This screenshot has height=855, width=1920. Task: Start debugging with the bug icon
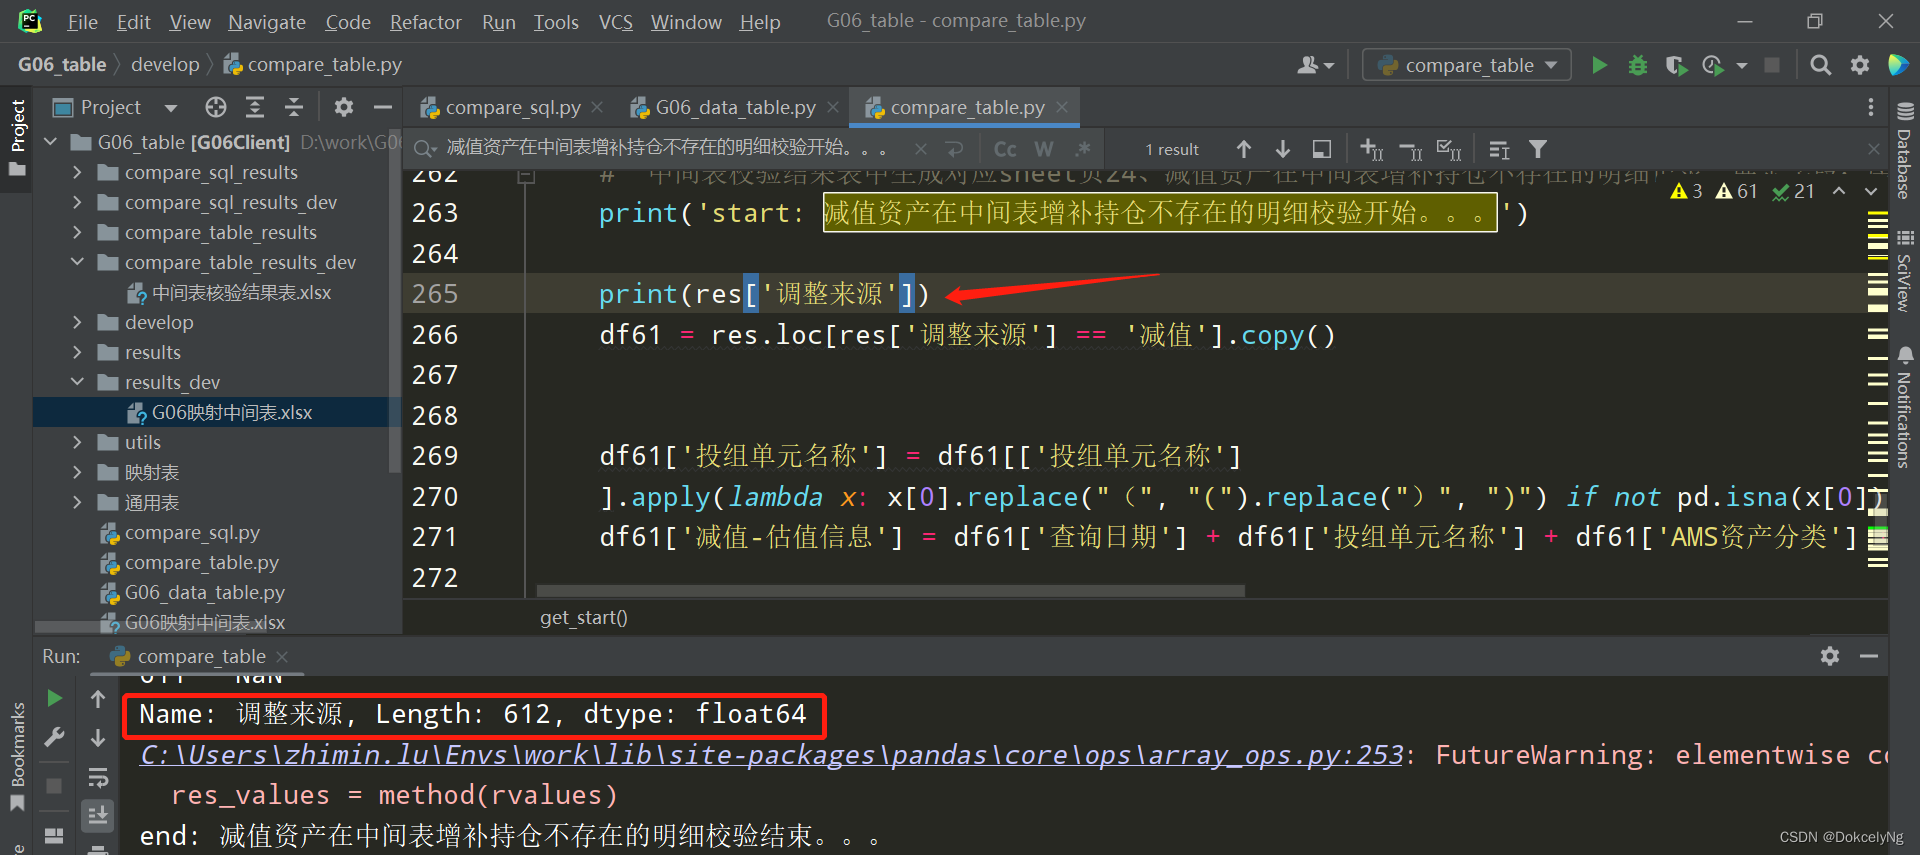tap(1638, 65)
